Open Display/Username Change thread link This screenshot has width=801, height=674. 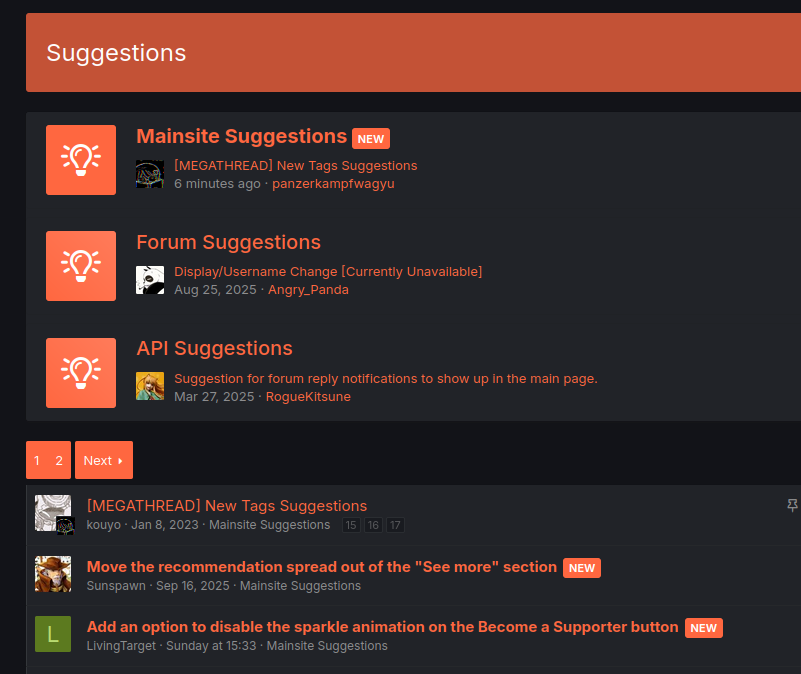point(328,272)
